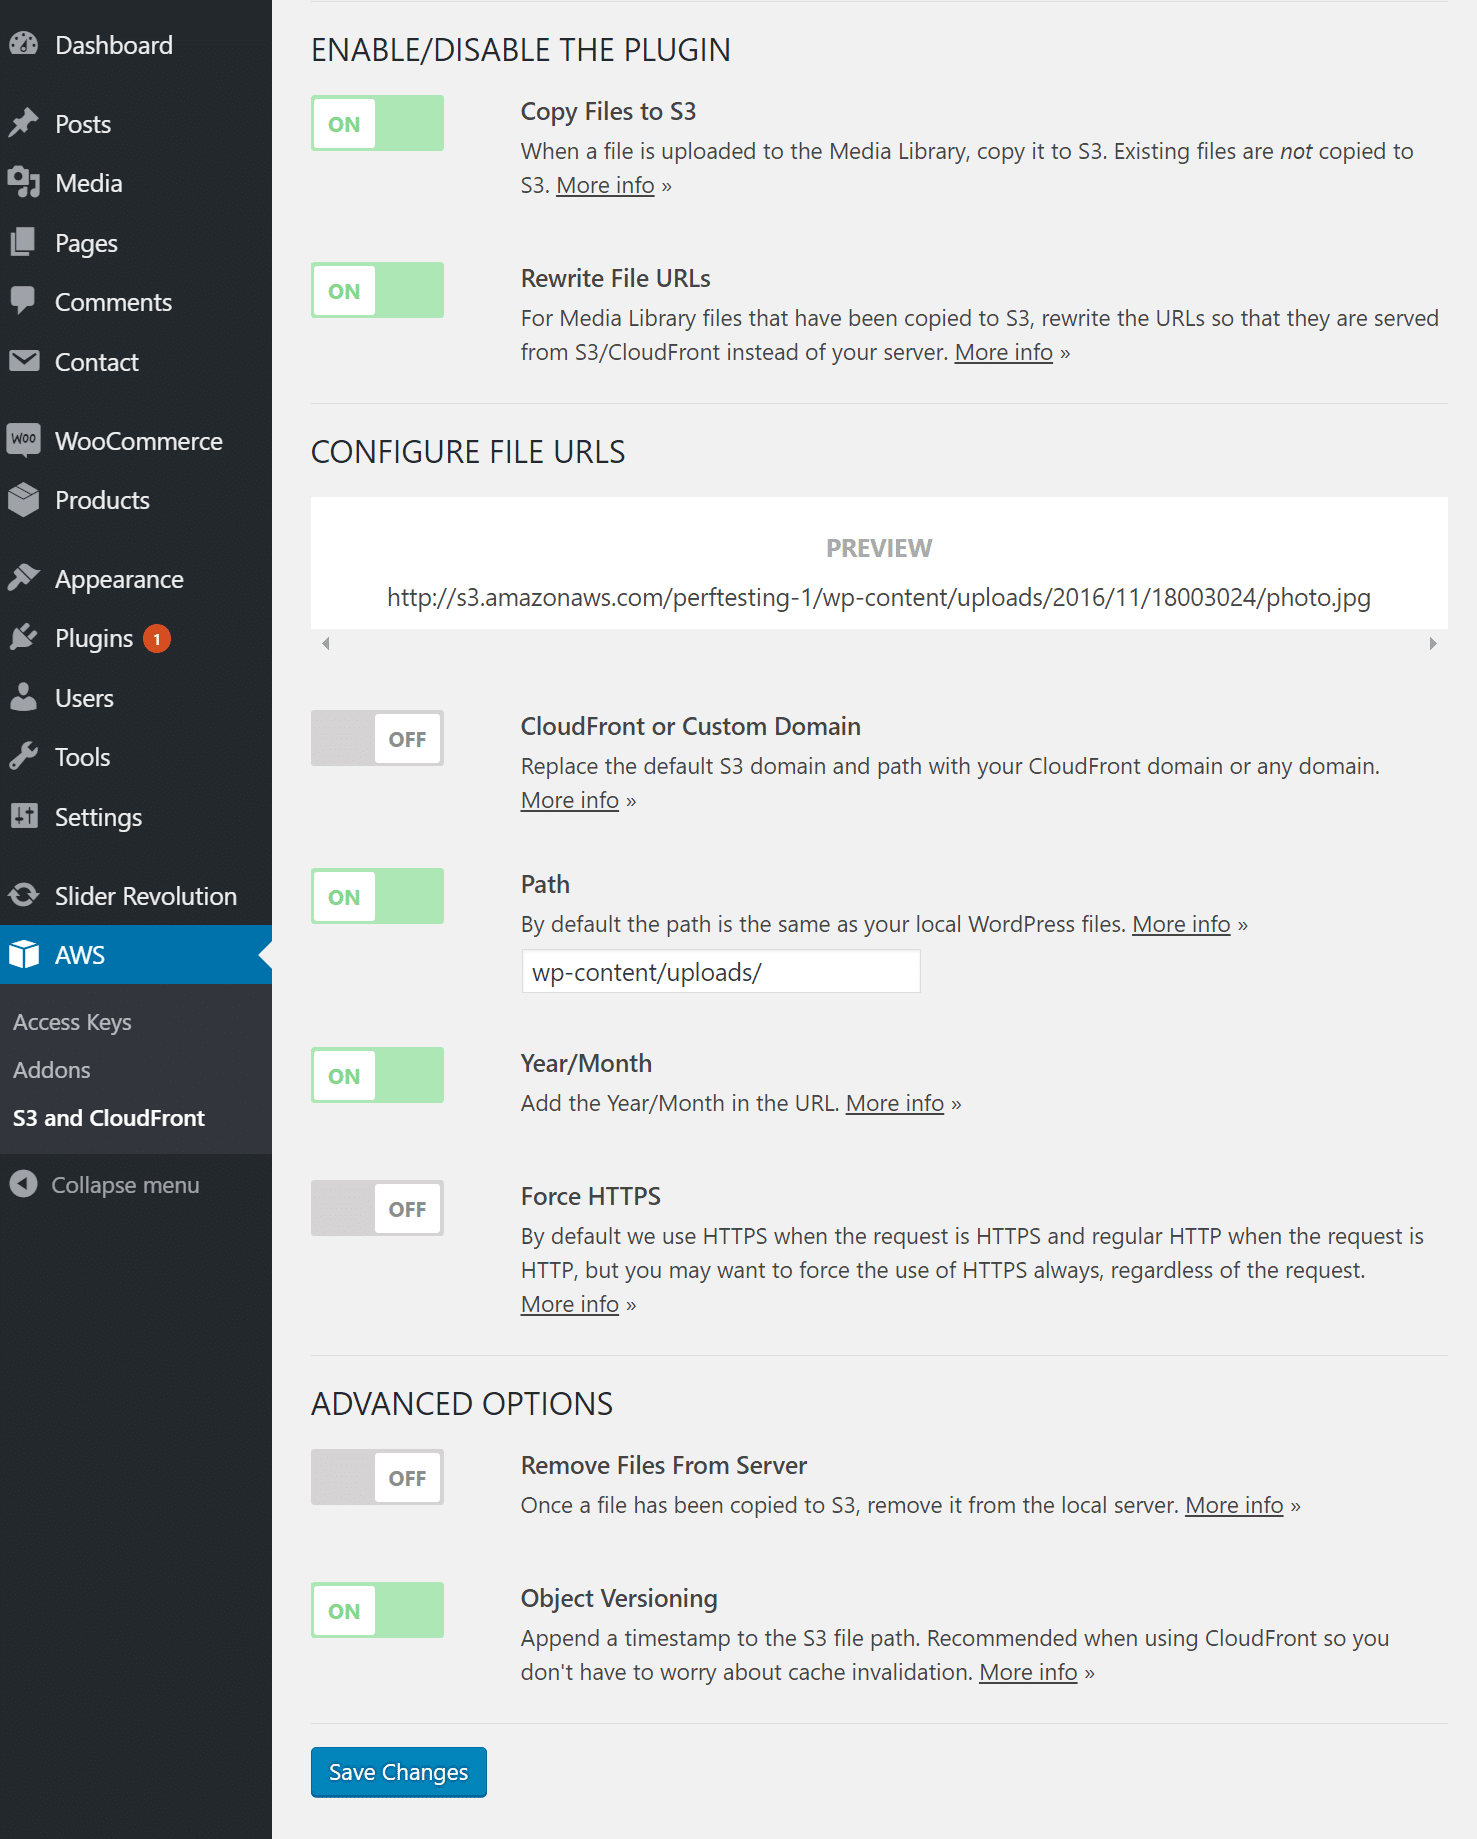Image resolution: width=1477 pixels, height=1839 pixels.
Task: Open Appearance via the brush icon
Action: (26, 577)
